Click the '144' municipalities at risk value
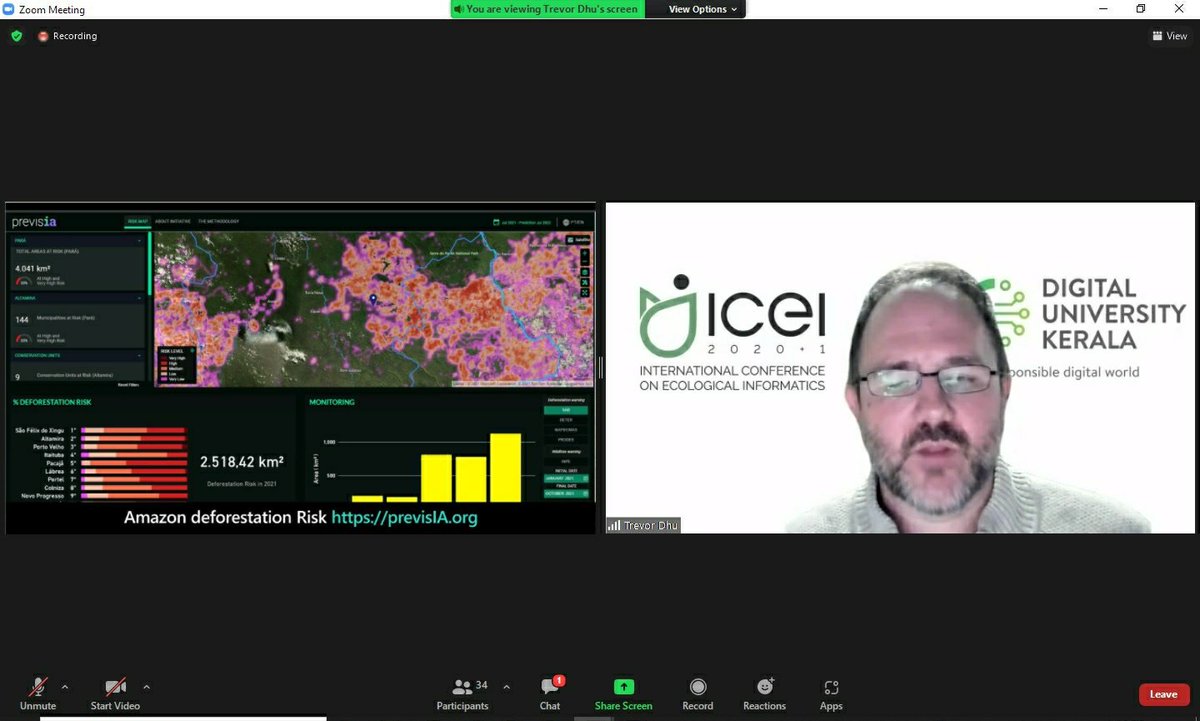Image resolution: width=1200 pixels, height=721 pixels. pos(22,320)
